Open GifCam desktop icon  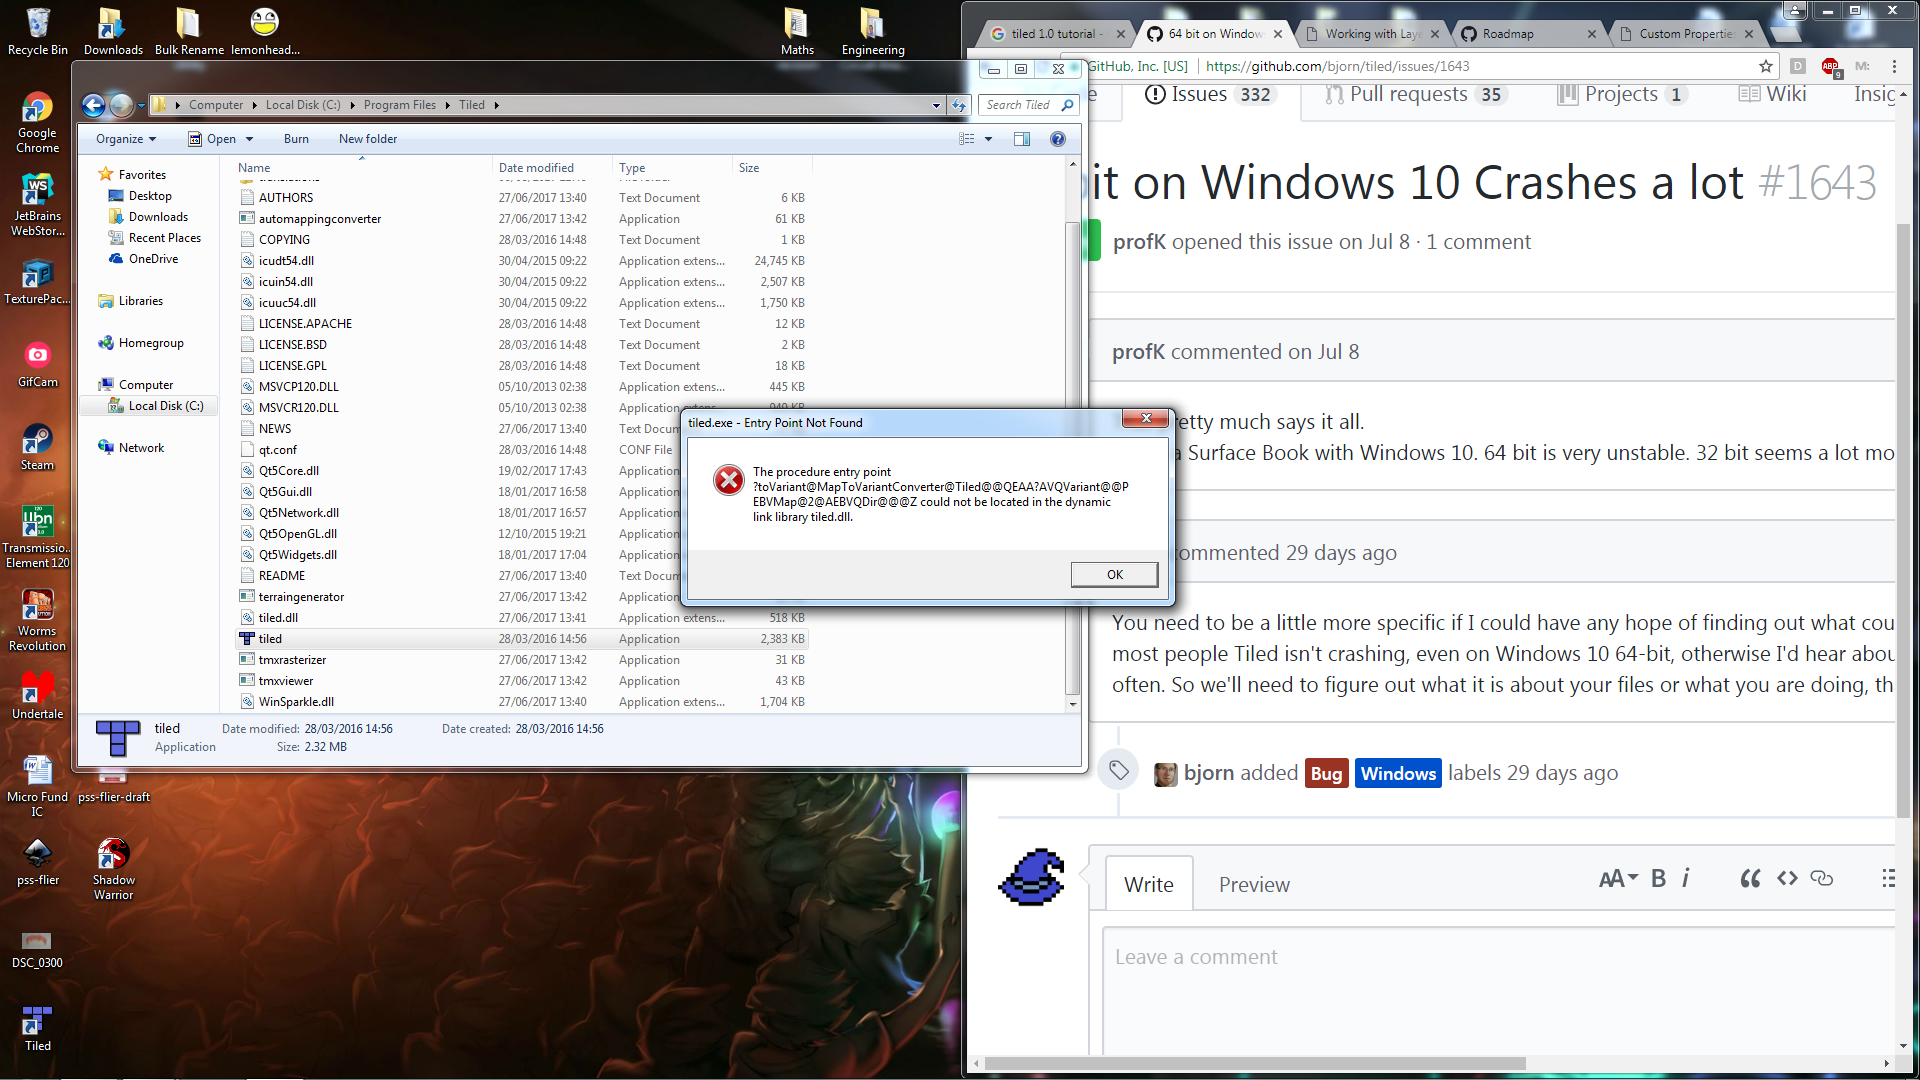point(37,363)
